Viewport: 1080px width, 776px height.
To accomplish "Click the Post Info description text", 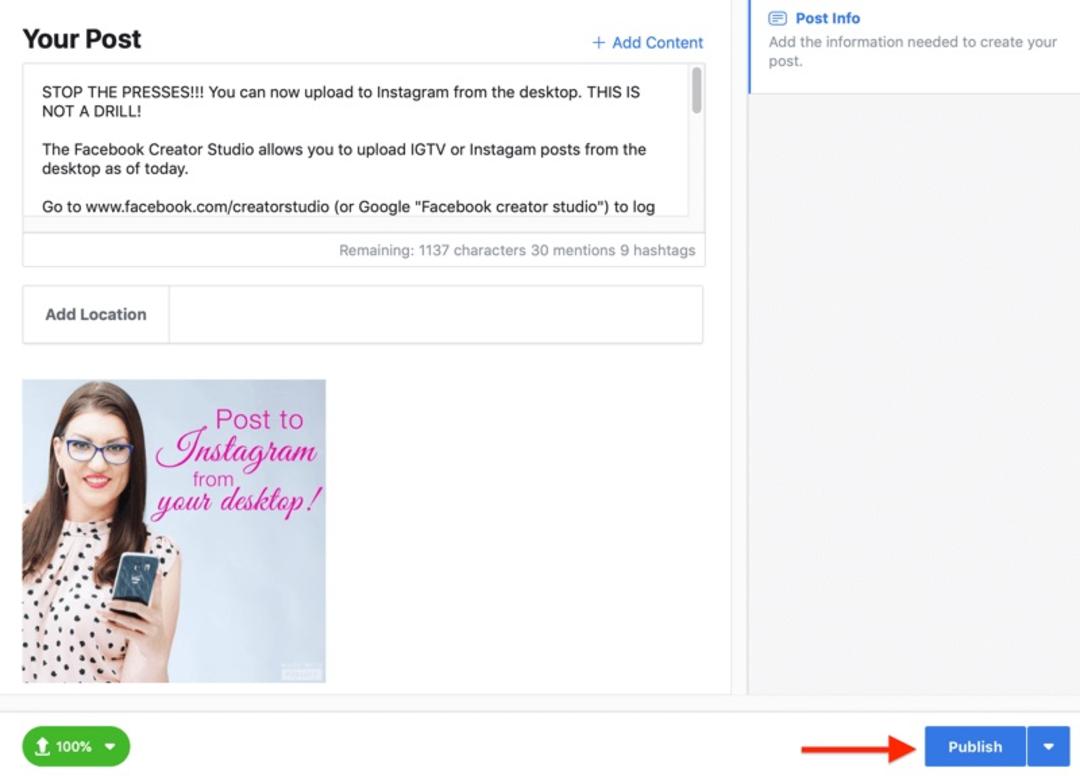I will click(x=913, y=52).
